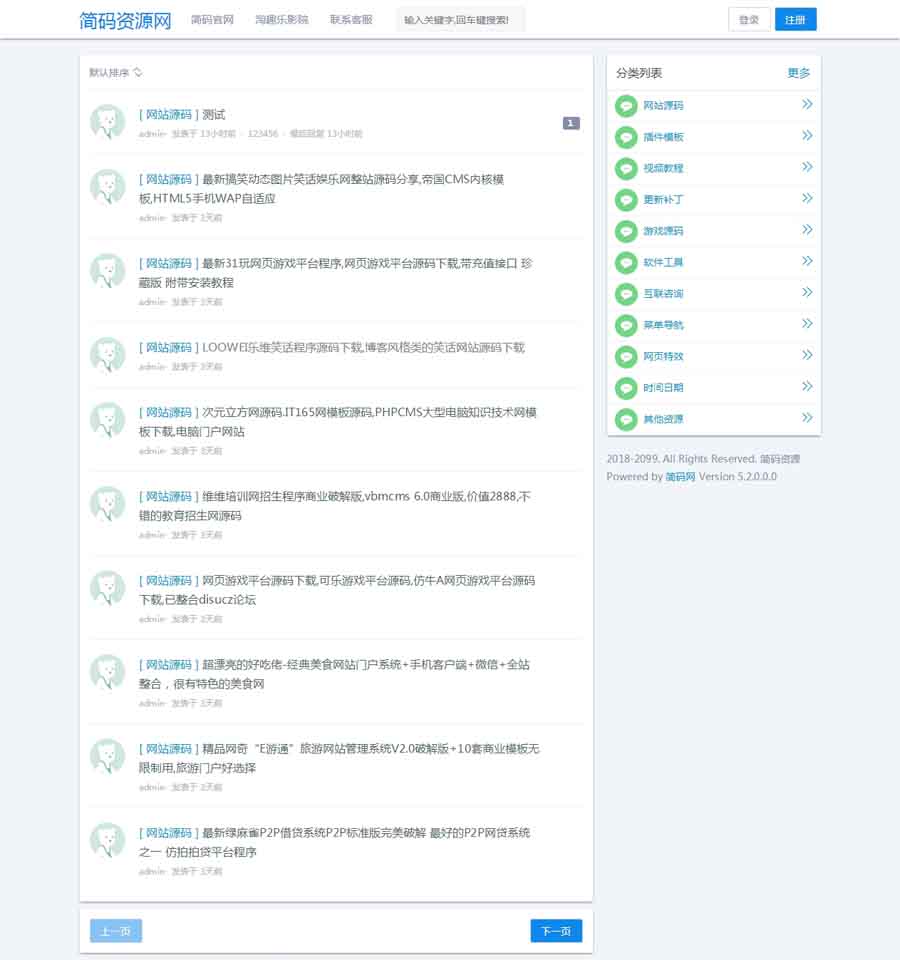Click the green icon beside 游戏源码
900x960 pixels.
click(626, 231)
